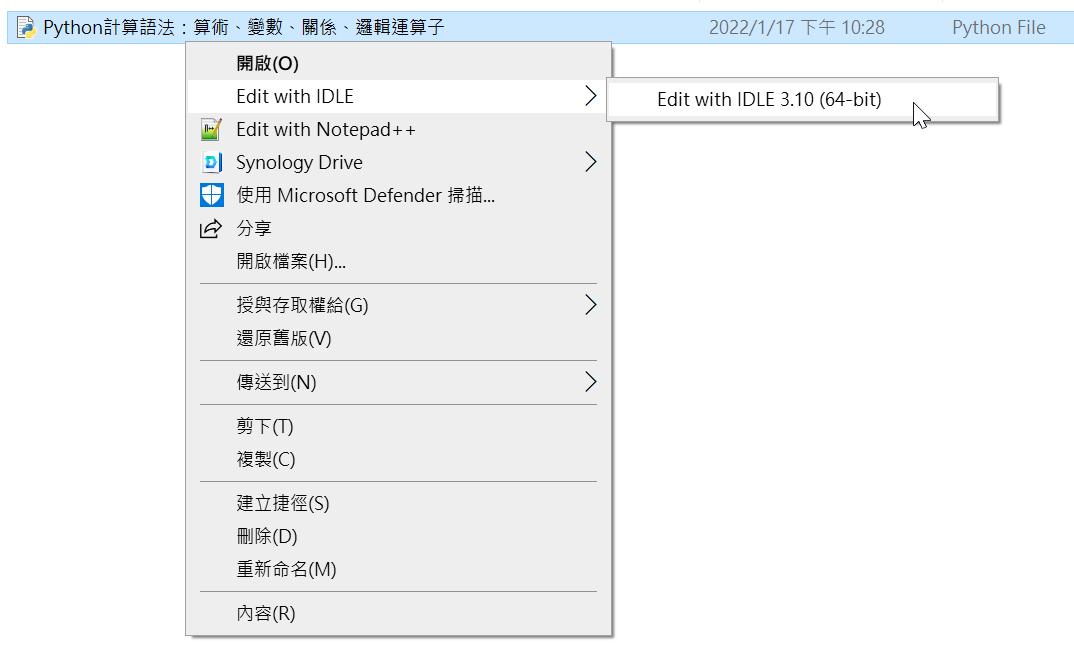The width and height of the screenshot is (1074, 651).
Task: Click the Synology Drive icon
Action: [211, 162]
